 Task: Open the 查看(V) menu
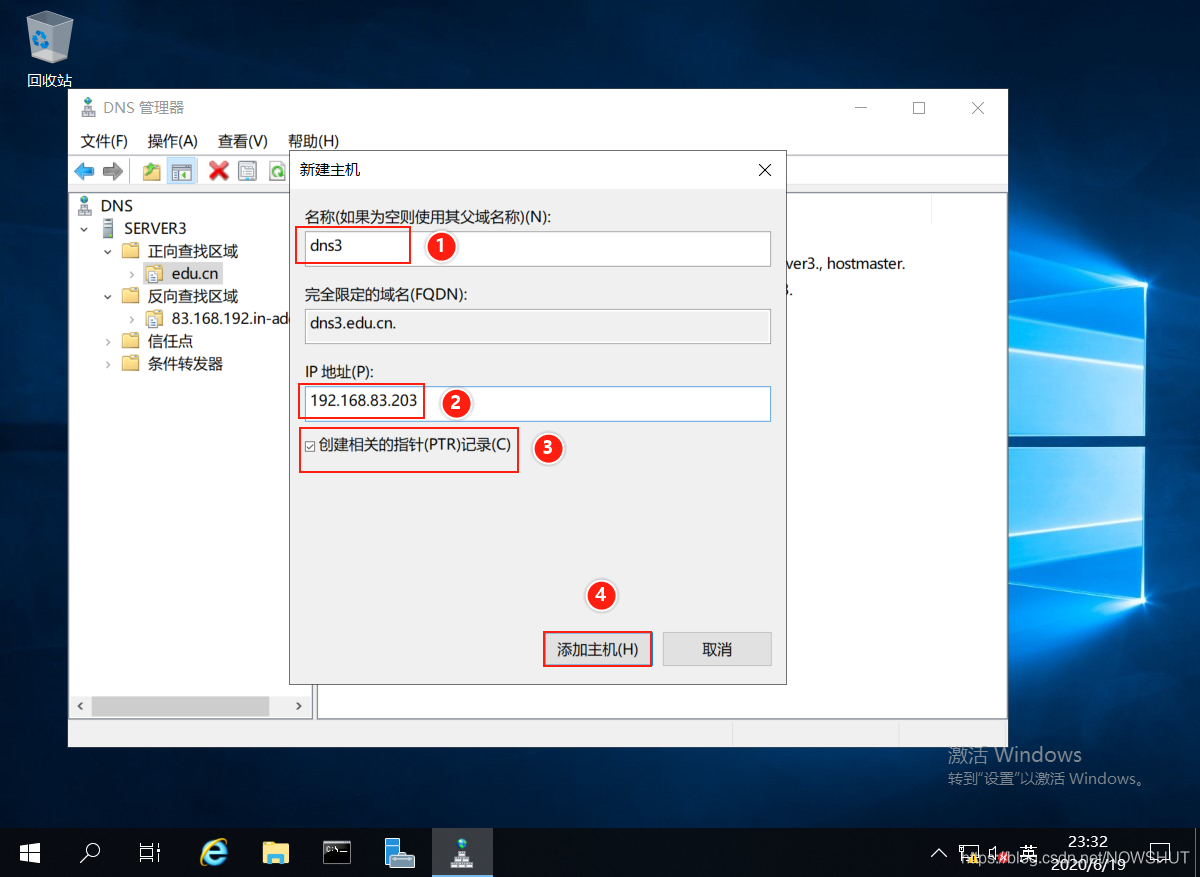click(x=242, y=141)
